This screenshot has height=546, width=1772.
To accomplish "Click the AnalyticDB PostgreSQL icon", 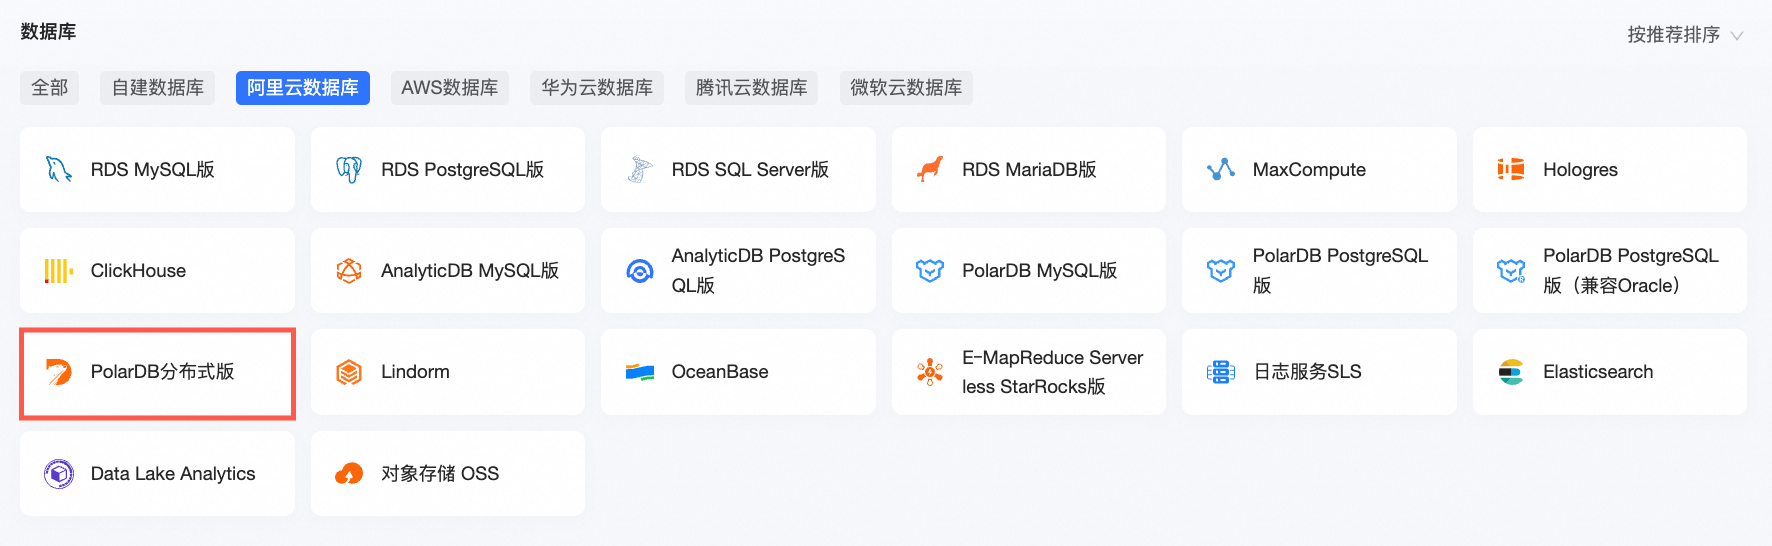I will (x=640, y=270).
